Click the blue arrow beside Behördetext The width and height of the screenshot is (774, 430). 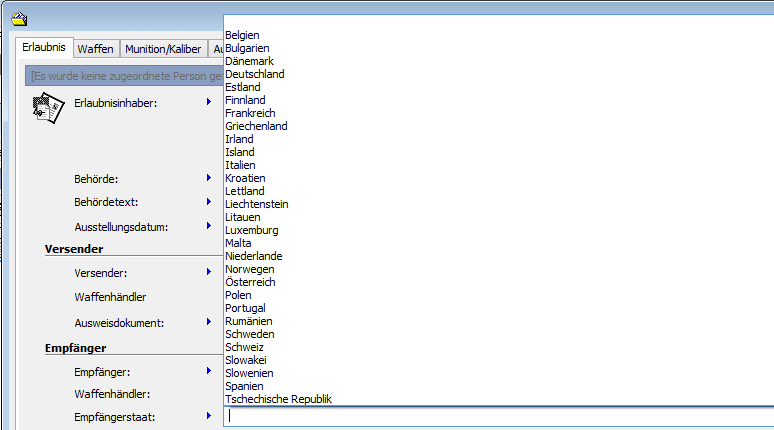(x=209, y=202)
